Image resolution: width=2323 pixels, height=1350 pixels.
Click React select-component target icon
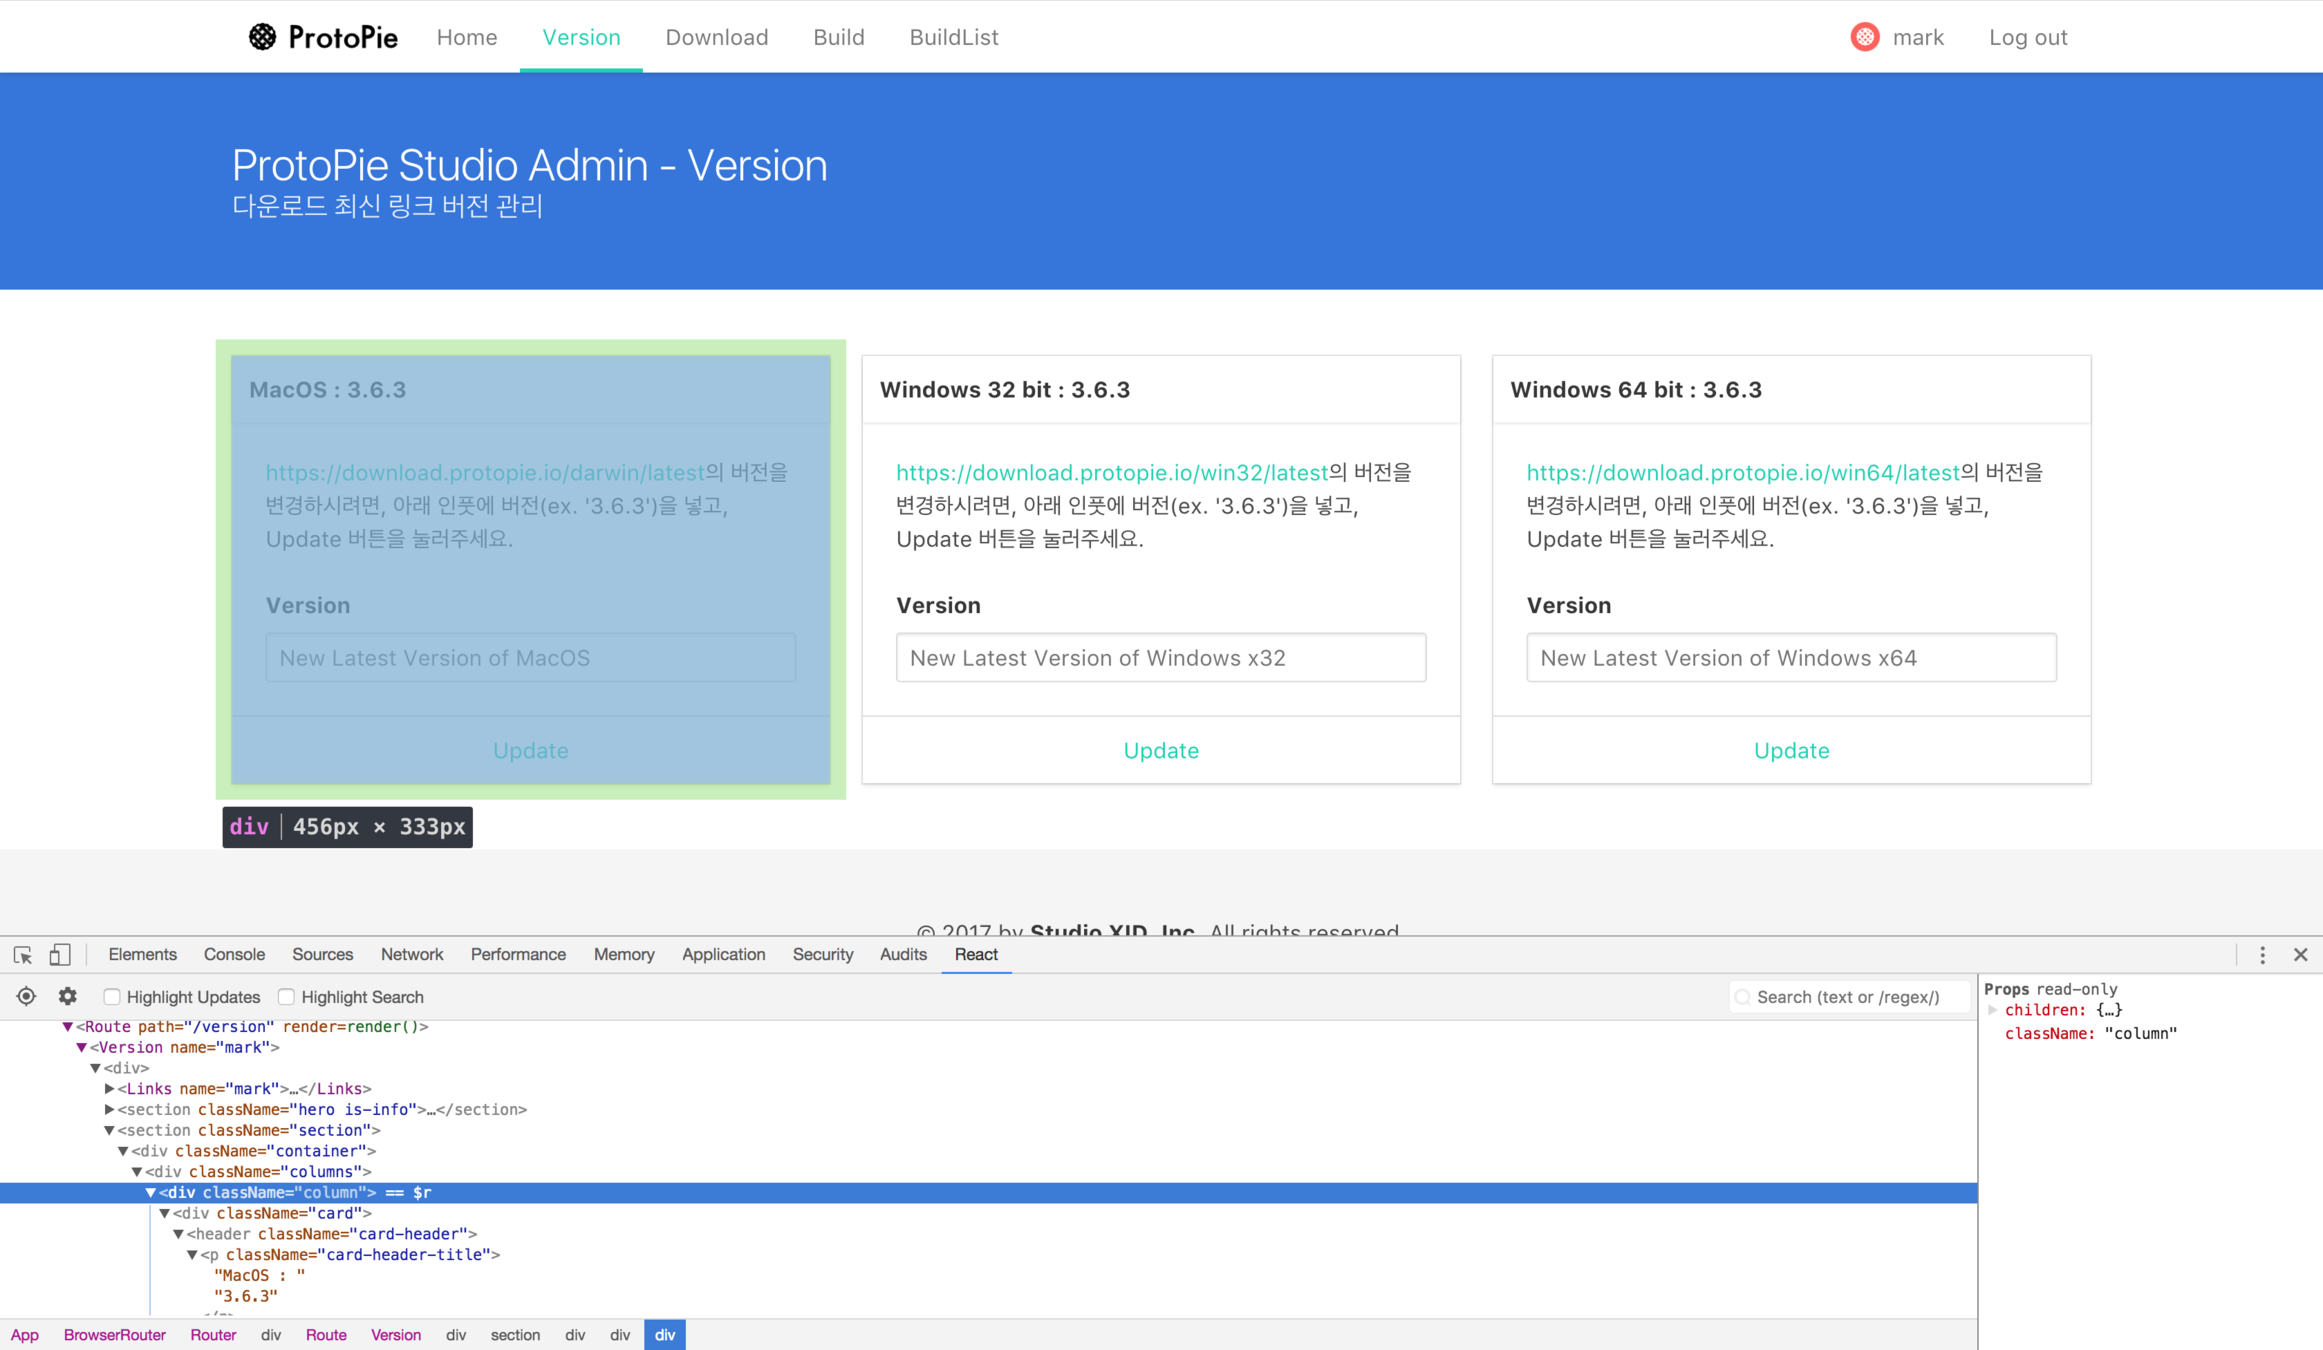coord(26,997)
